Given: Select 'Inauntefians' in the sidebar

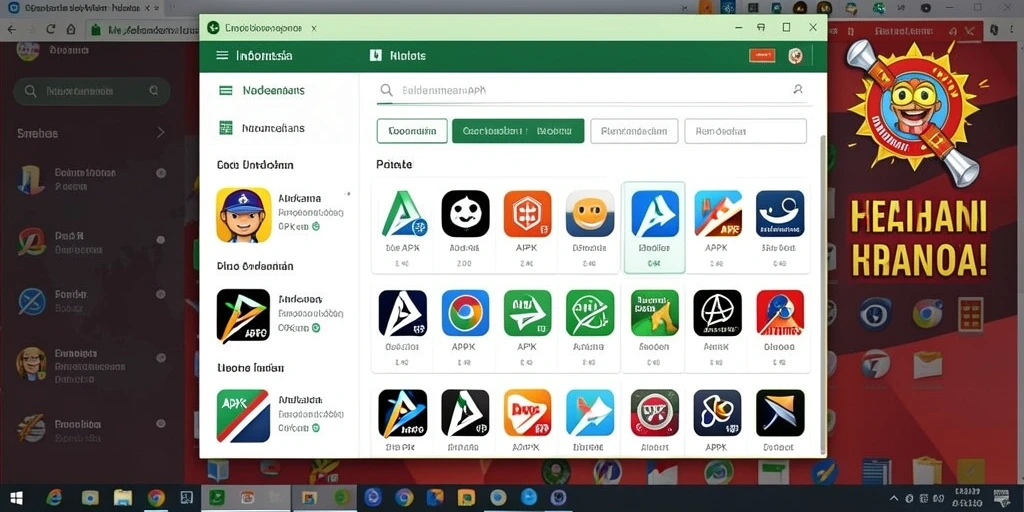Looking at the screenshot, I should pos(273,128).
